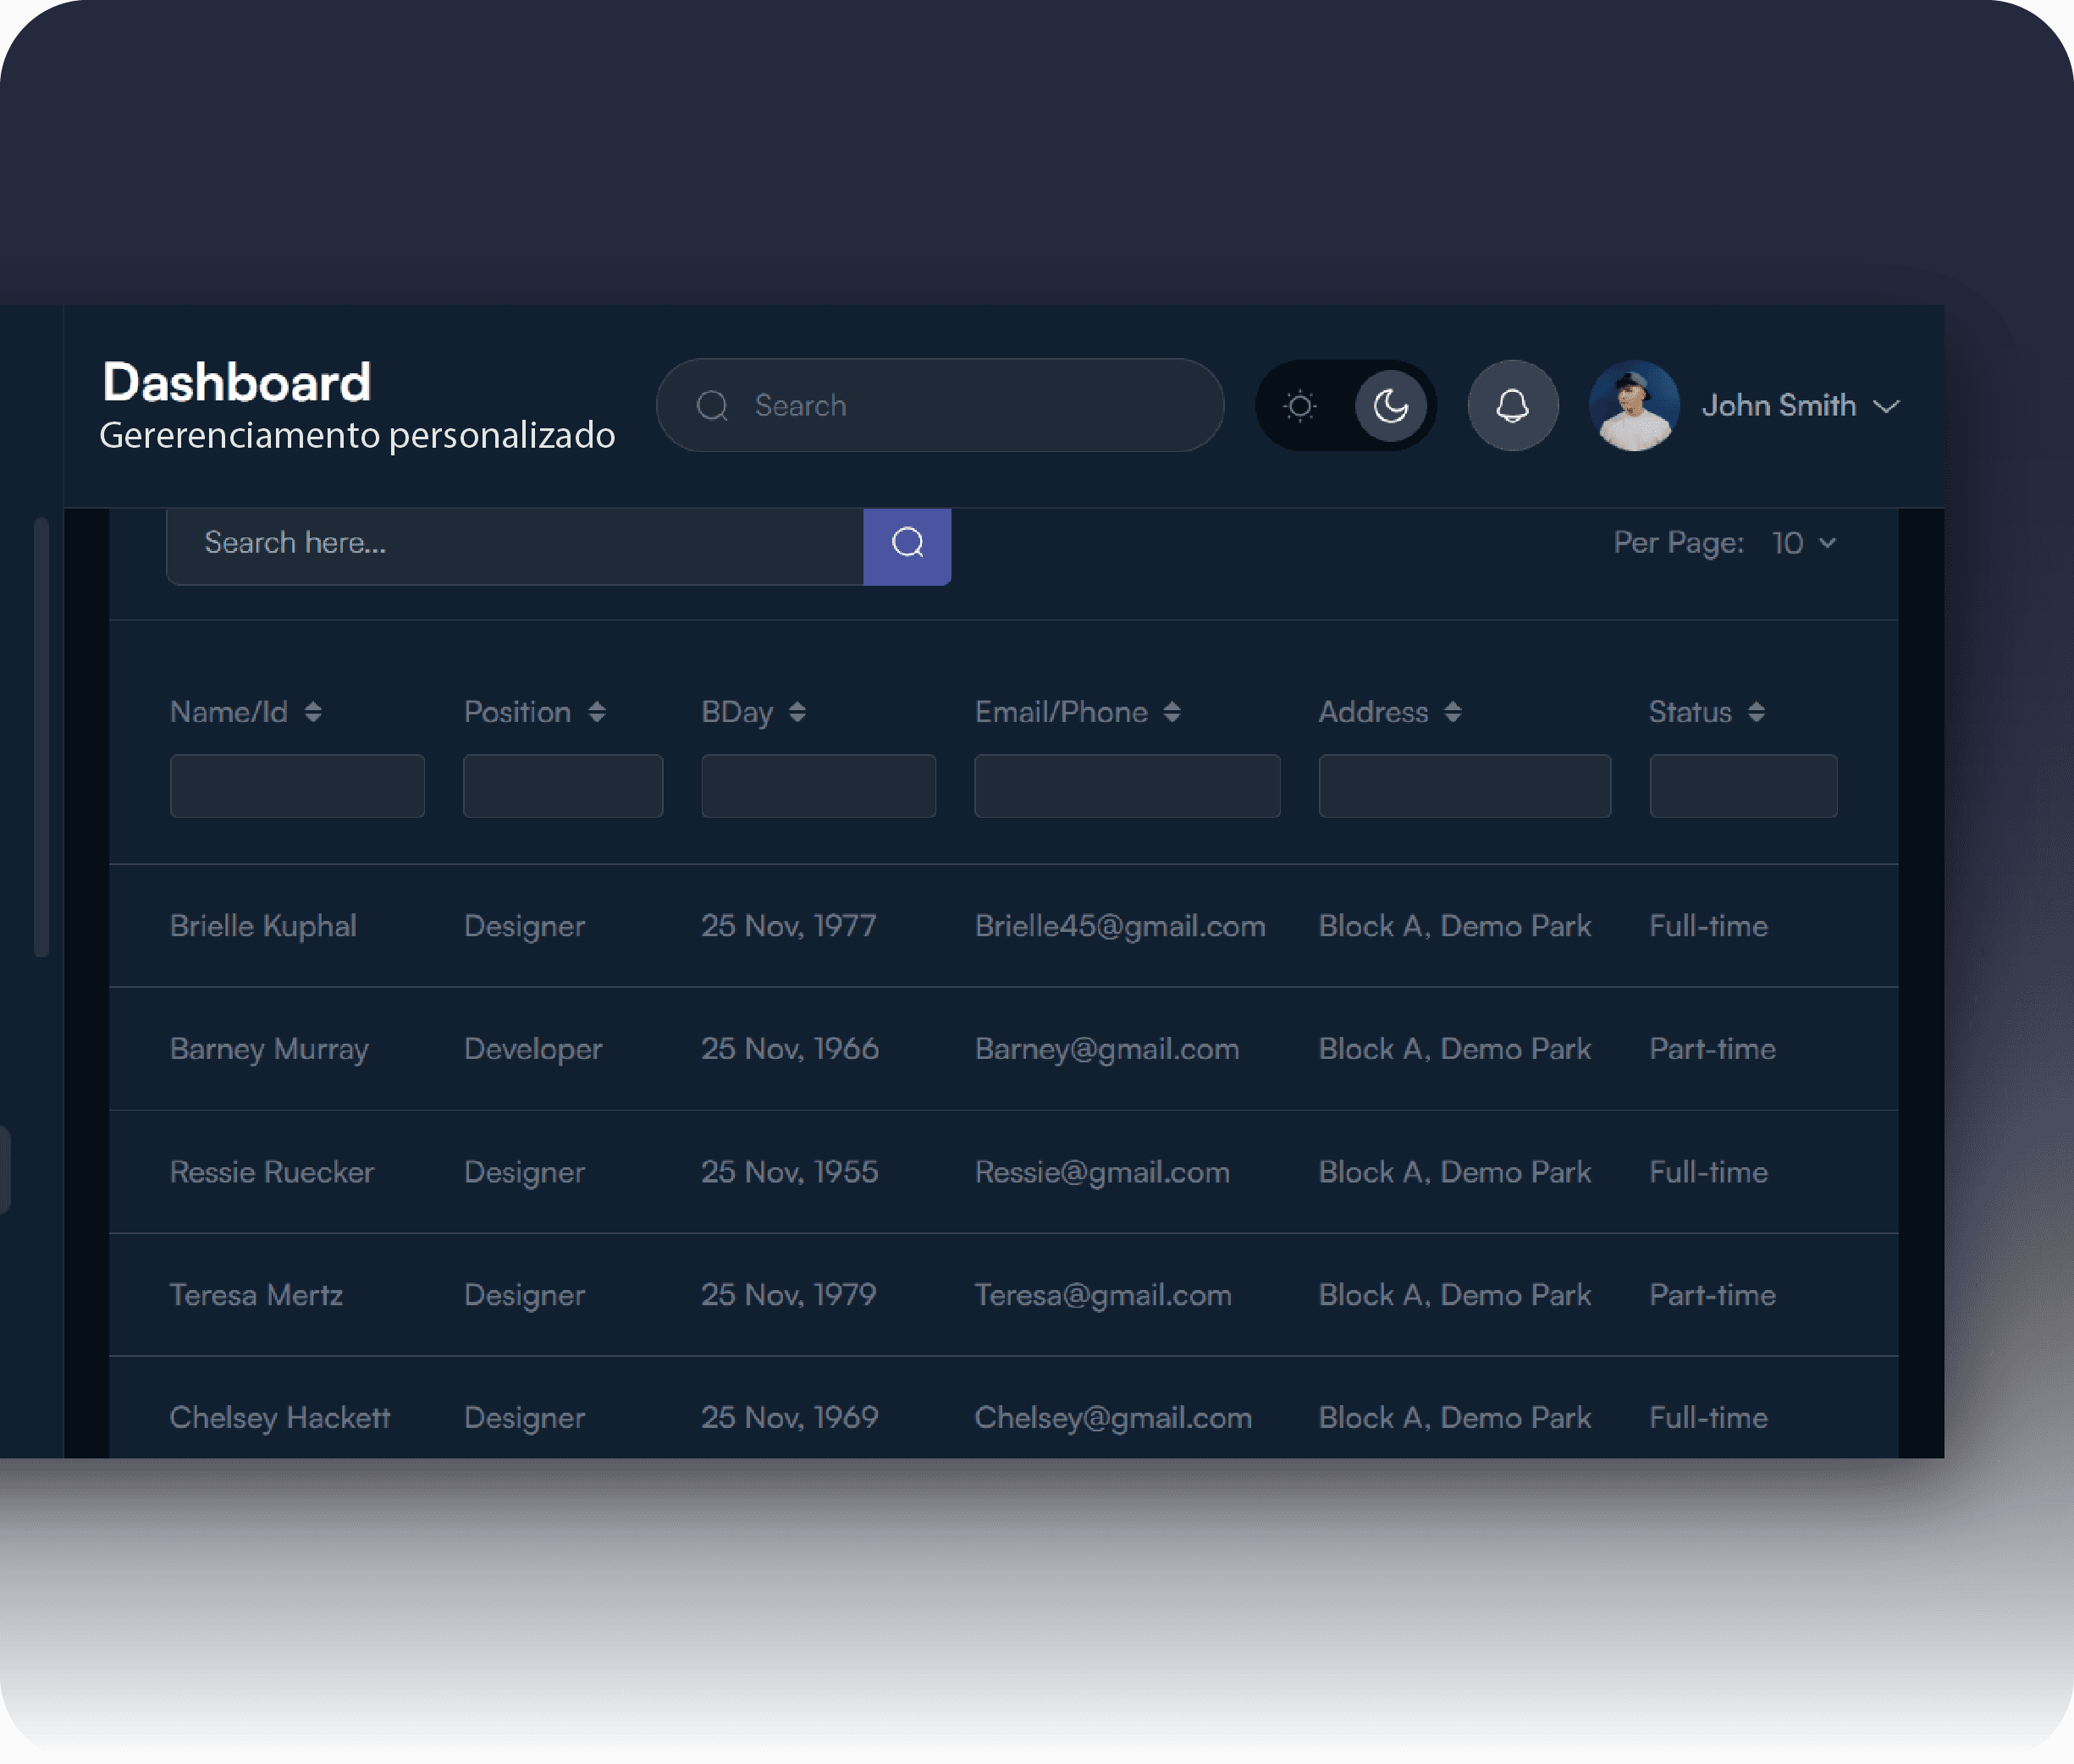Screen dimensions: 2074x1764
Task: Click the magnifier icon in top search
Action: click(712, 406)
